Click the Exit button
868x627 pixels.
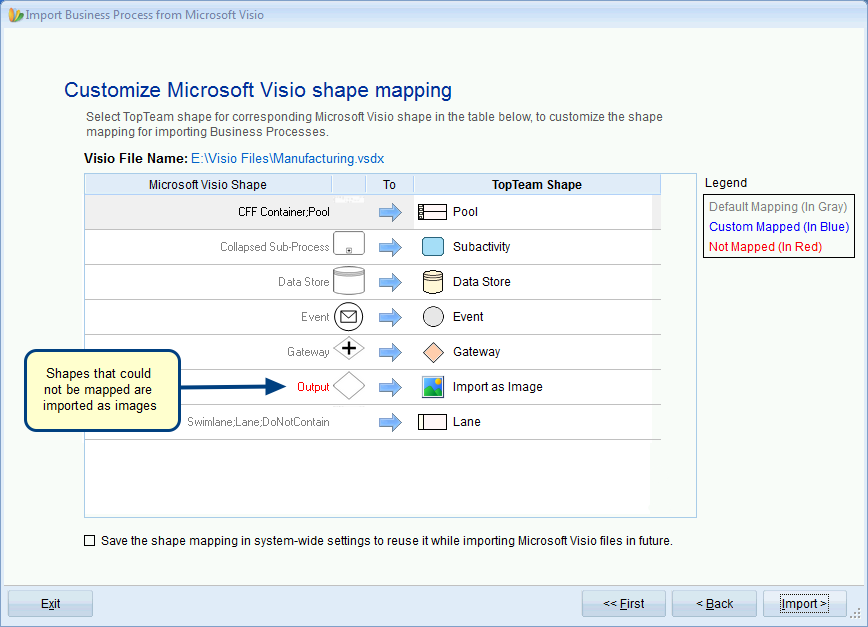(x=50, y=603)
